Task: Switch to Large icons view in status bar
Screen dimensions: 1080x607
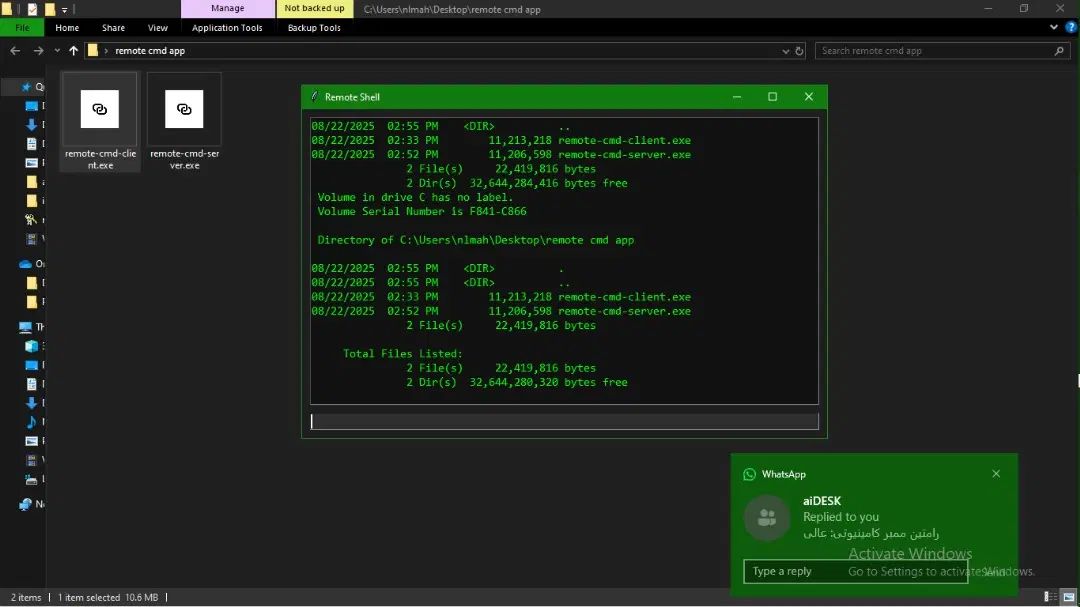Action: (1068, 597)
